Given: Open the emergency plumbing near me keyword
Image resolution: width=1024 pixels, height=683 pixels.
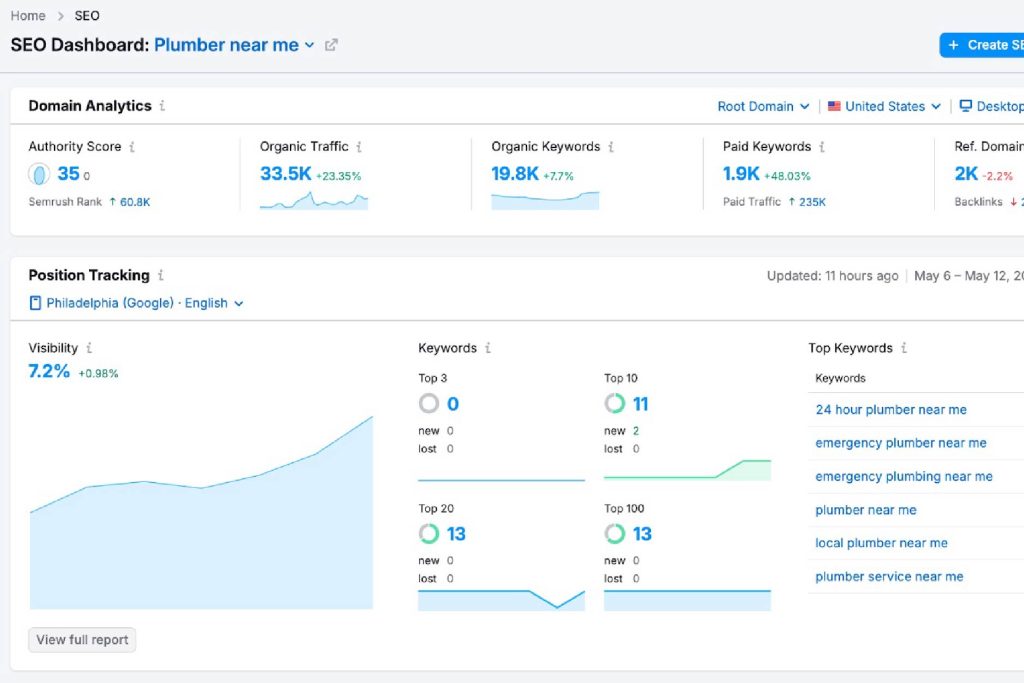Looking at the screenshot, I should click(x=904, y=477).
